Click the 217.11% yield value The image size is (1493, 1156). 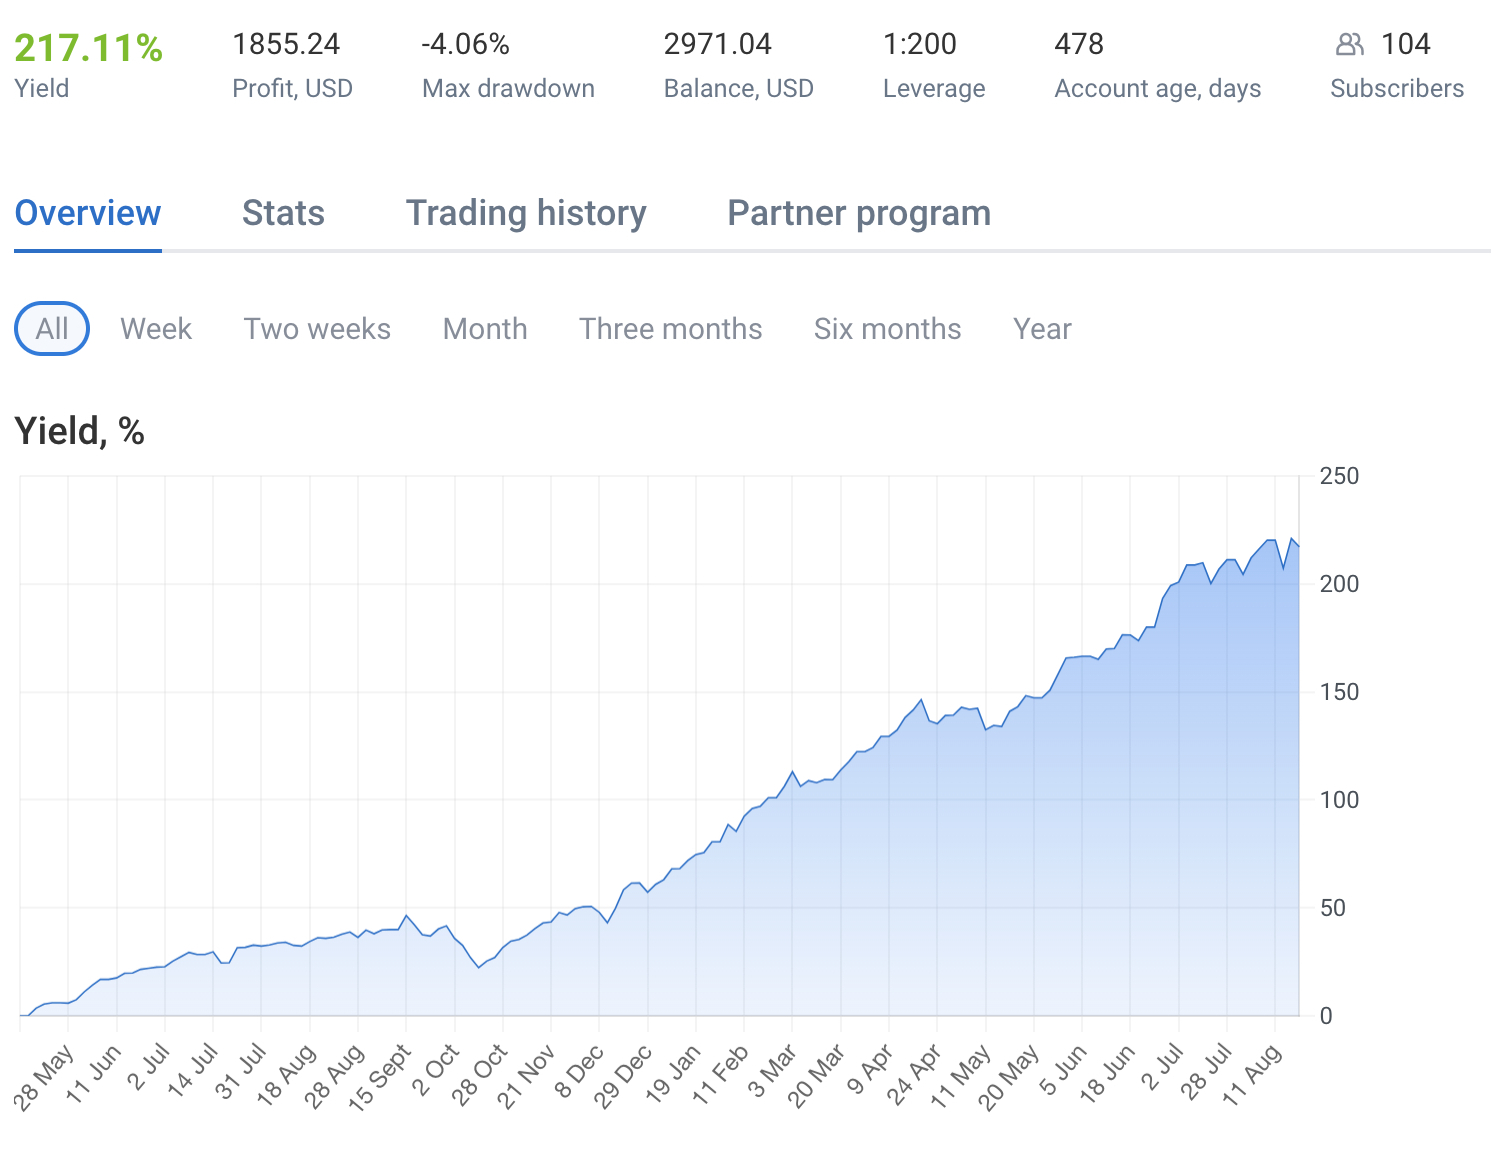(x=88, y=47)
